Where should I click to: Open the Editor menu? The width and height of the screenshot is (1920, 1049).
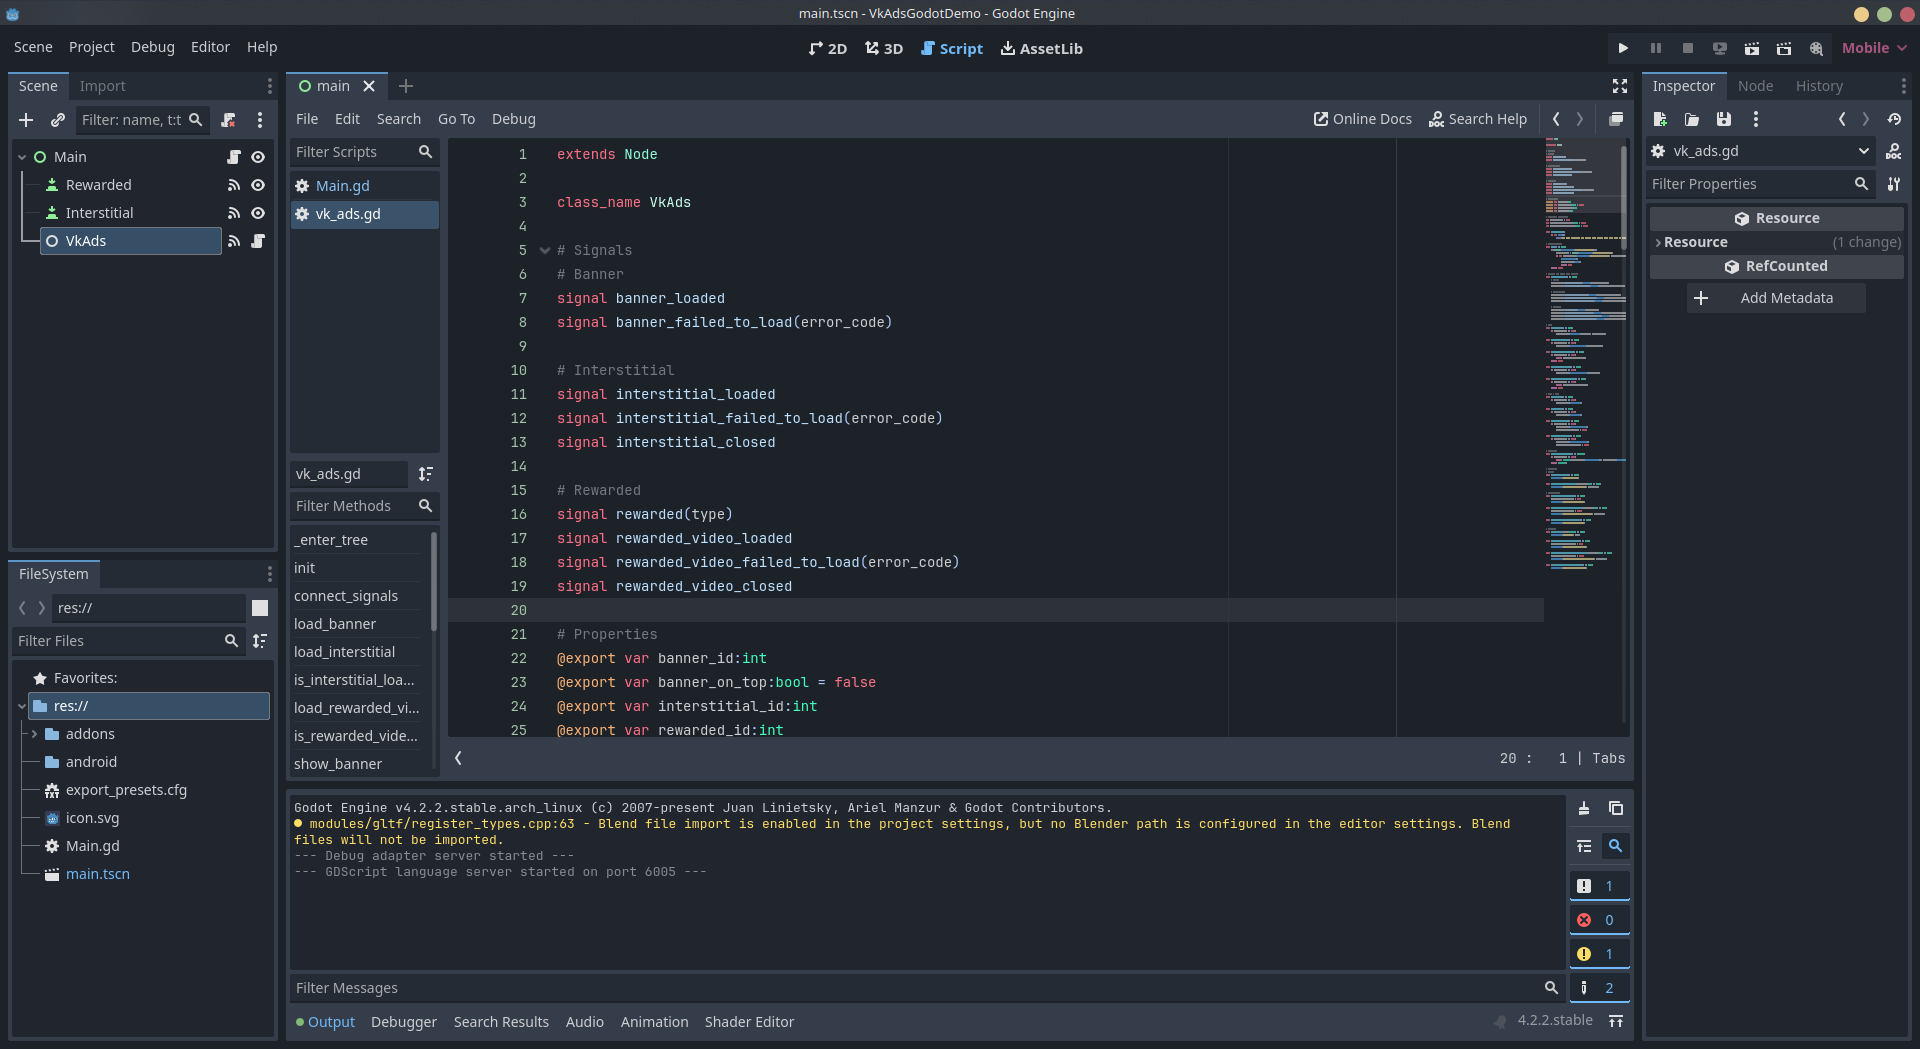tap(210, 47)
